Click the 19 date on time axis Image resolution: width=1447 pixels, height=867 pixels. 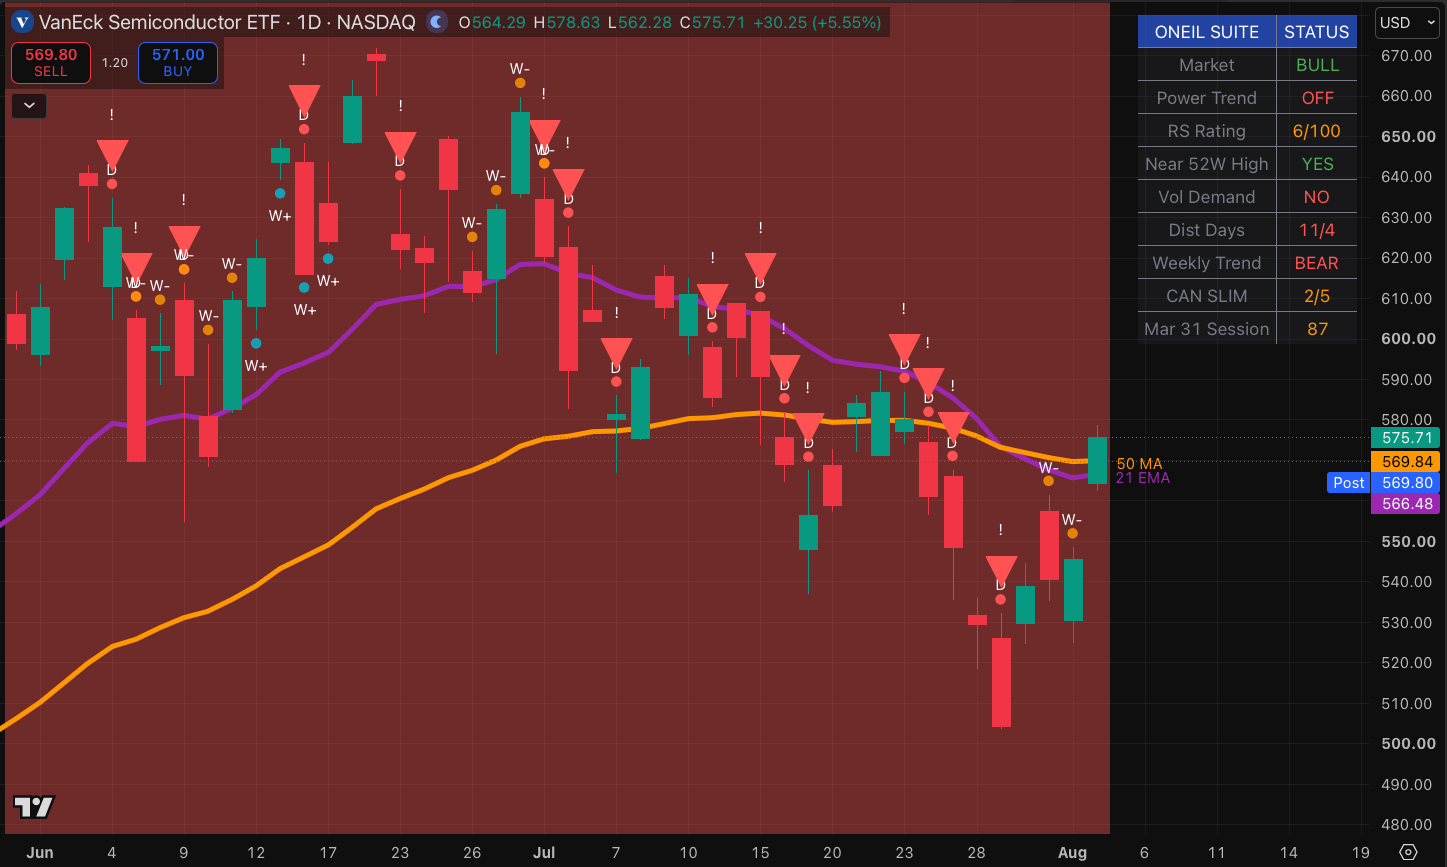click(1360, 853)
